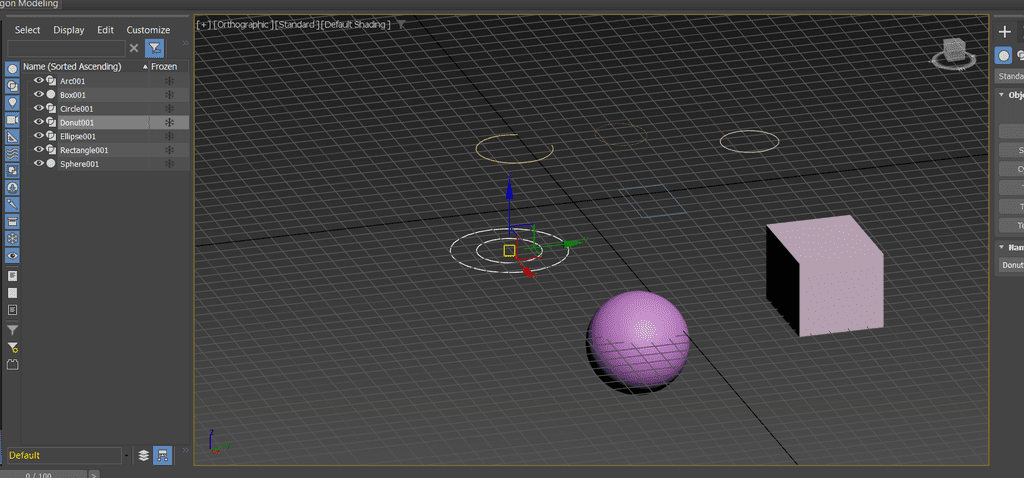This screenshot has width=1024, height=478.
Task: Hide Circle001 using its eye icon
Action: coord(39,108)
